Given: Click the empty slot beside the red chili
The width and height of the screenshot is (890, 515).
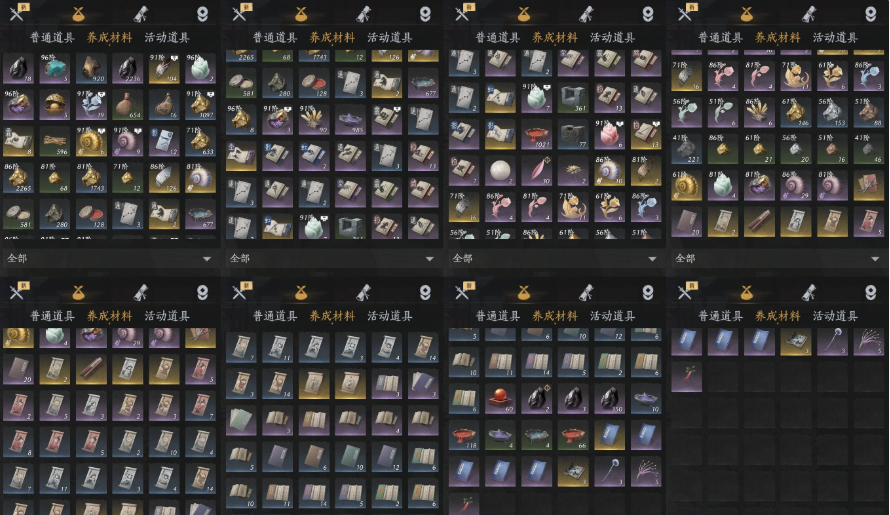Looking at the screenshot, I should [x=723, y=378].
